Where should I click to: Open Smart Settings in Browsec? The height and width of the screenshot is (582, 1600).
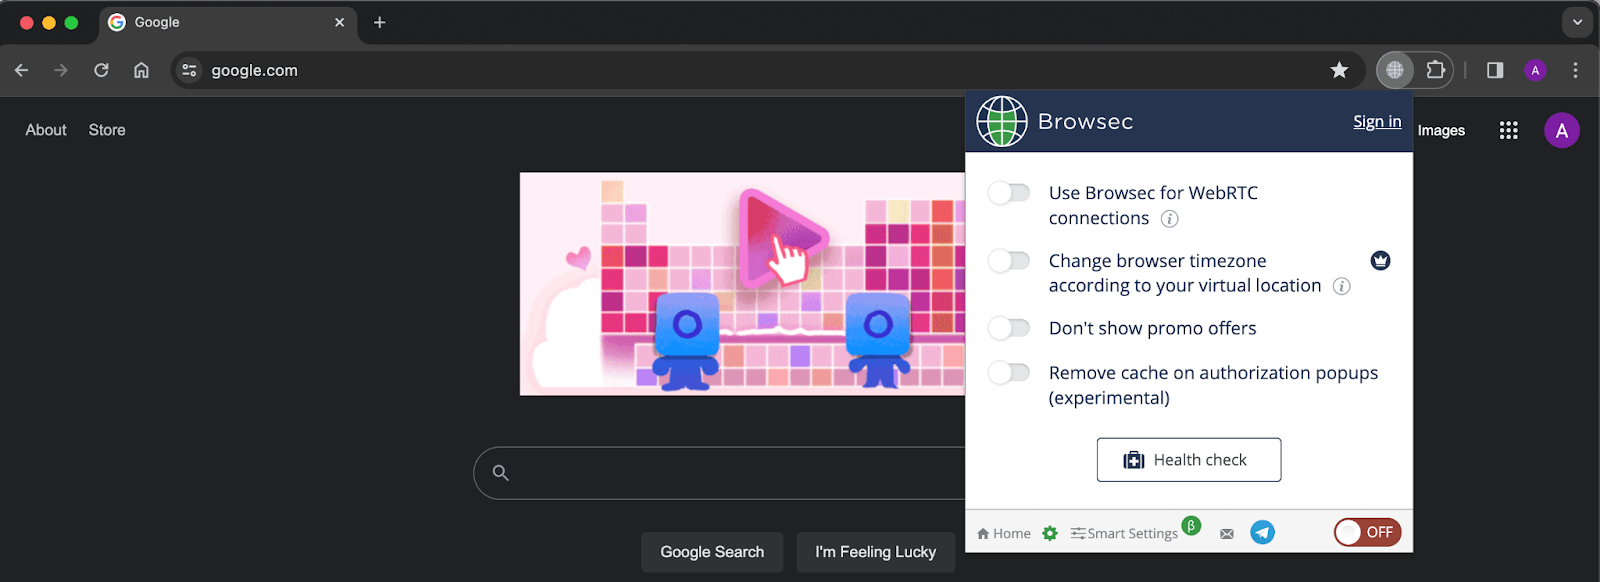(1124, 533)
